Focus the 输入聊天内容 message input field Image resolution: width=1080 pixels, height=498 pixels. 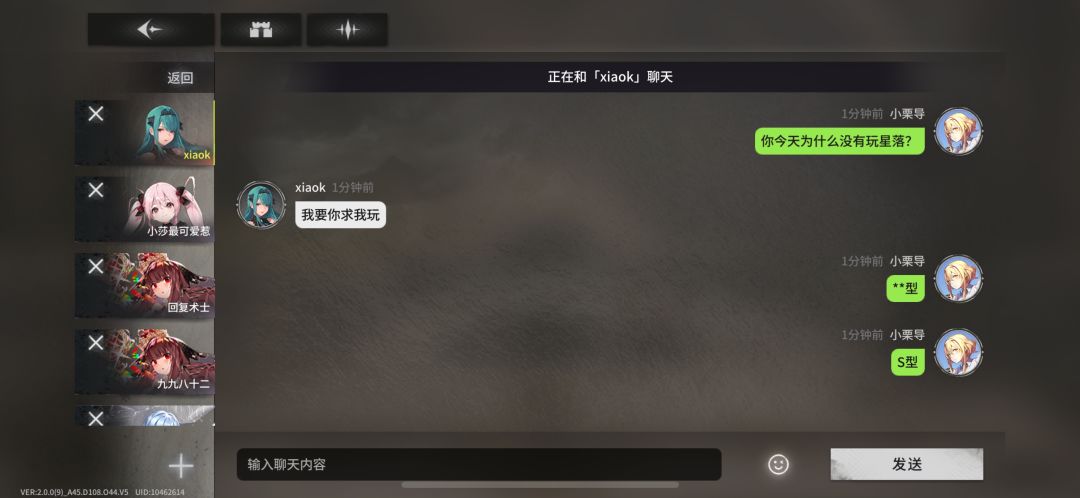[479, 464]
